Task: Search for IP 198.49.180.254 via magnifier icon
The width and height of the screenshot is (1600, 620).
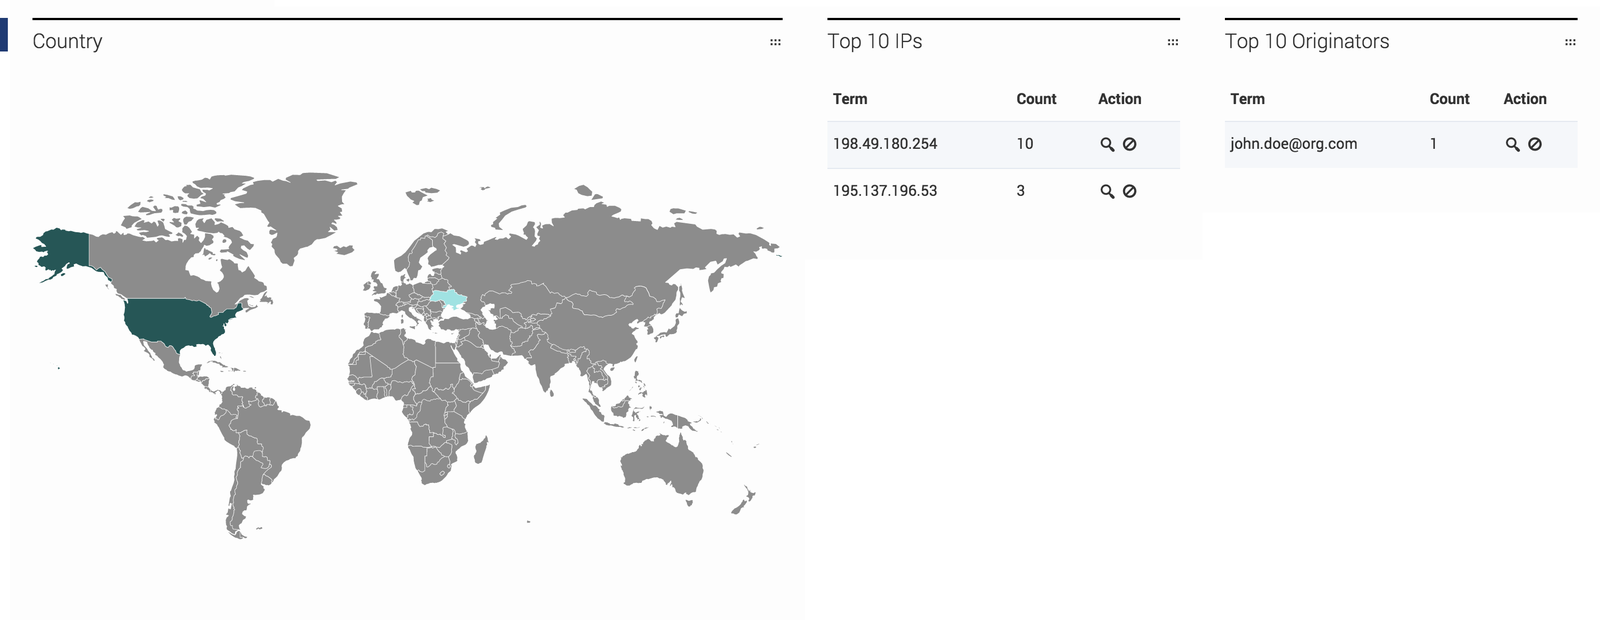Action: [1107, 144]
